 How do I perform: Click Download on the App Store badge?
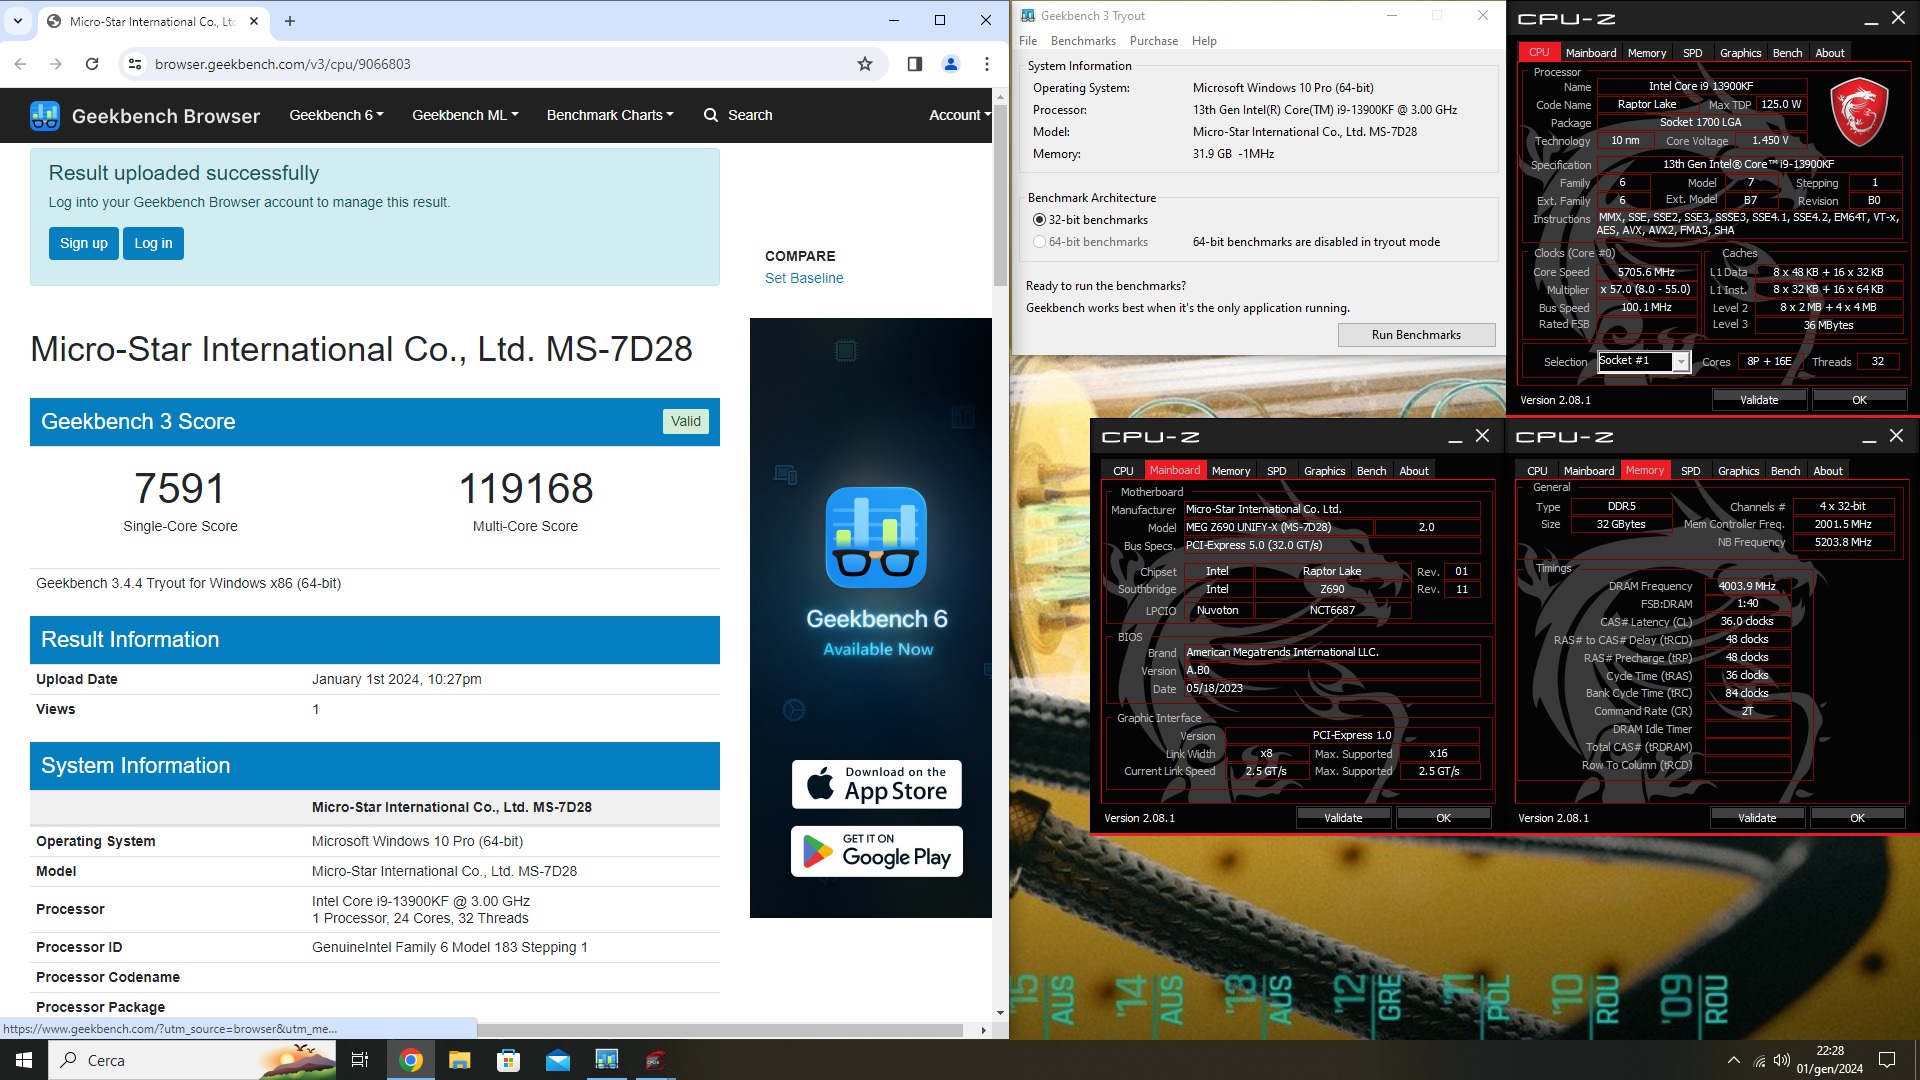[x=877, y=785]
